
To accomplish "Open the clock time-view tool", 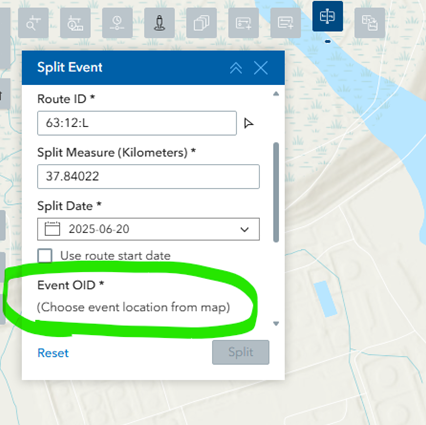I will click(x=117, y=23).
